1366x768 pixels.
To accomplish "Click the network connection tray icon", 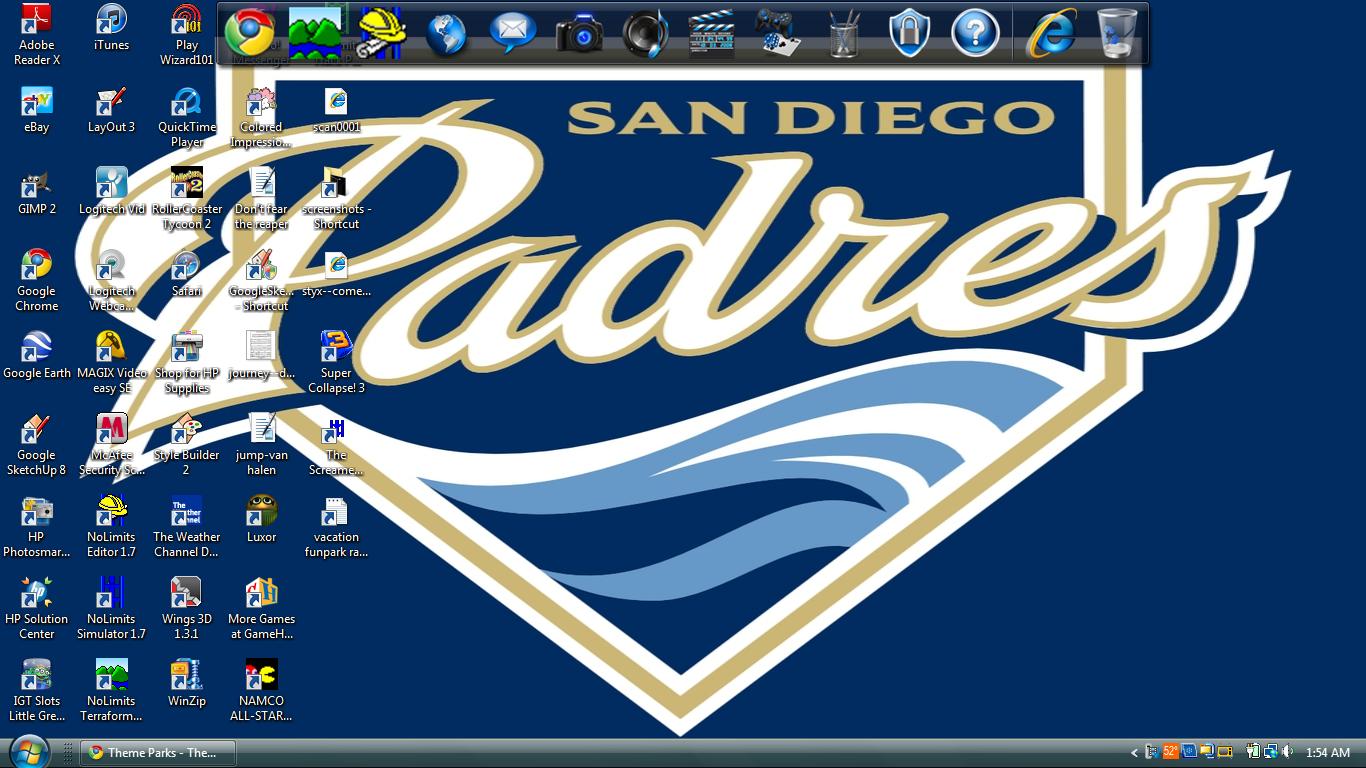I will 1270,752.
